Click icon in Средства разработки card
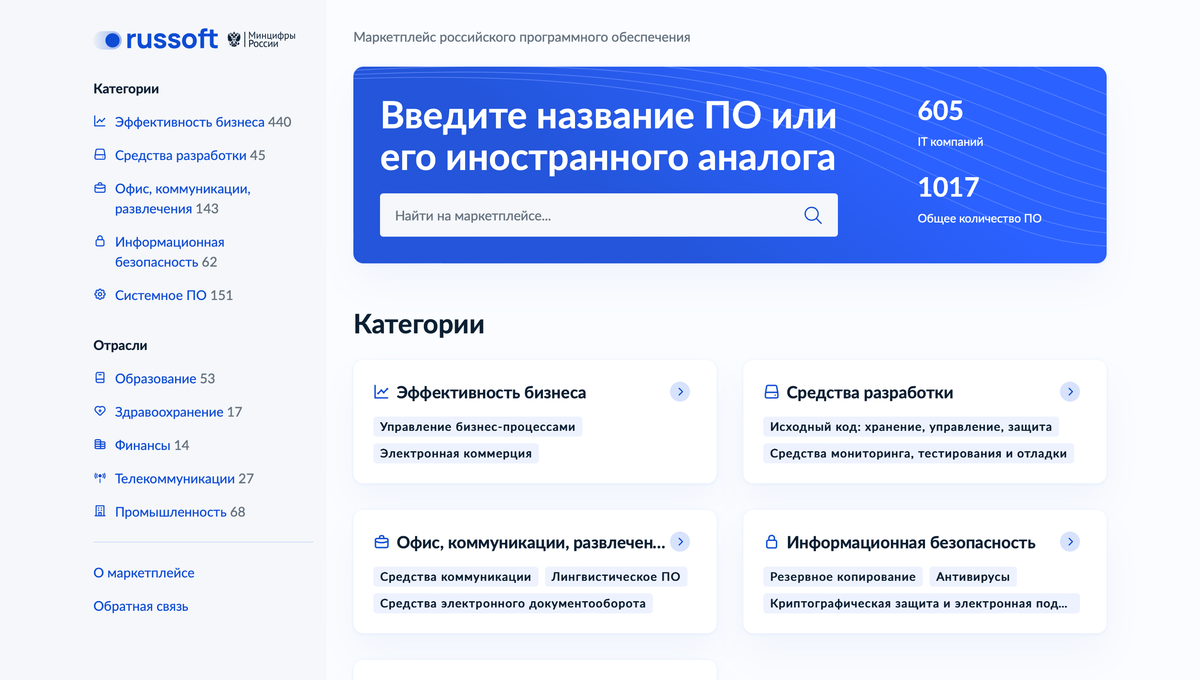The width and height of the screenshot is (1200, 680). [771, 392]
